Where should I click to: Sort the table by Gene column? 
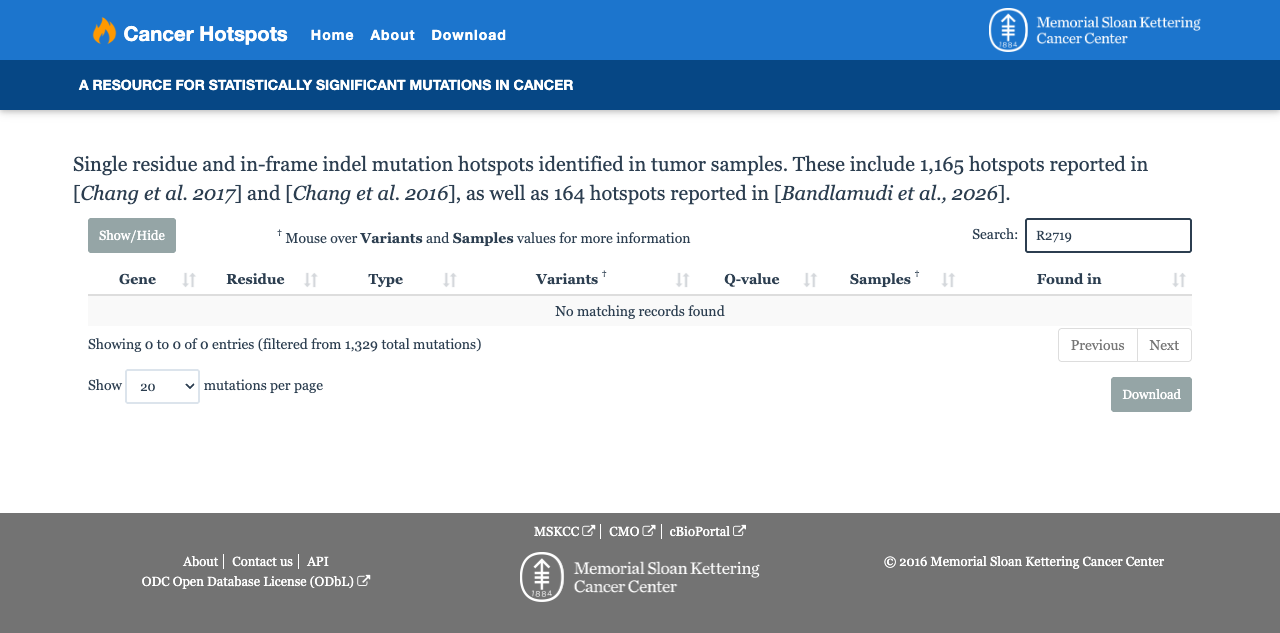143,280
